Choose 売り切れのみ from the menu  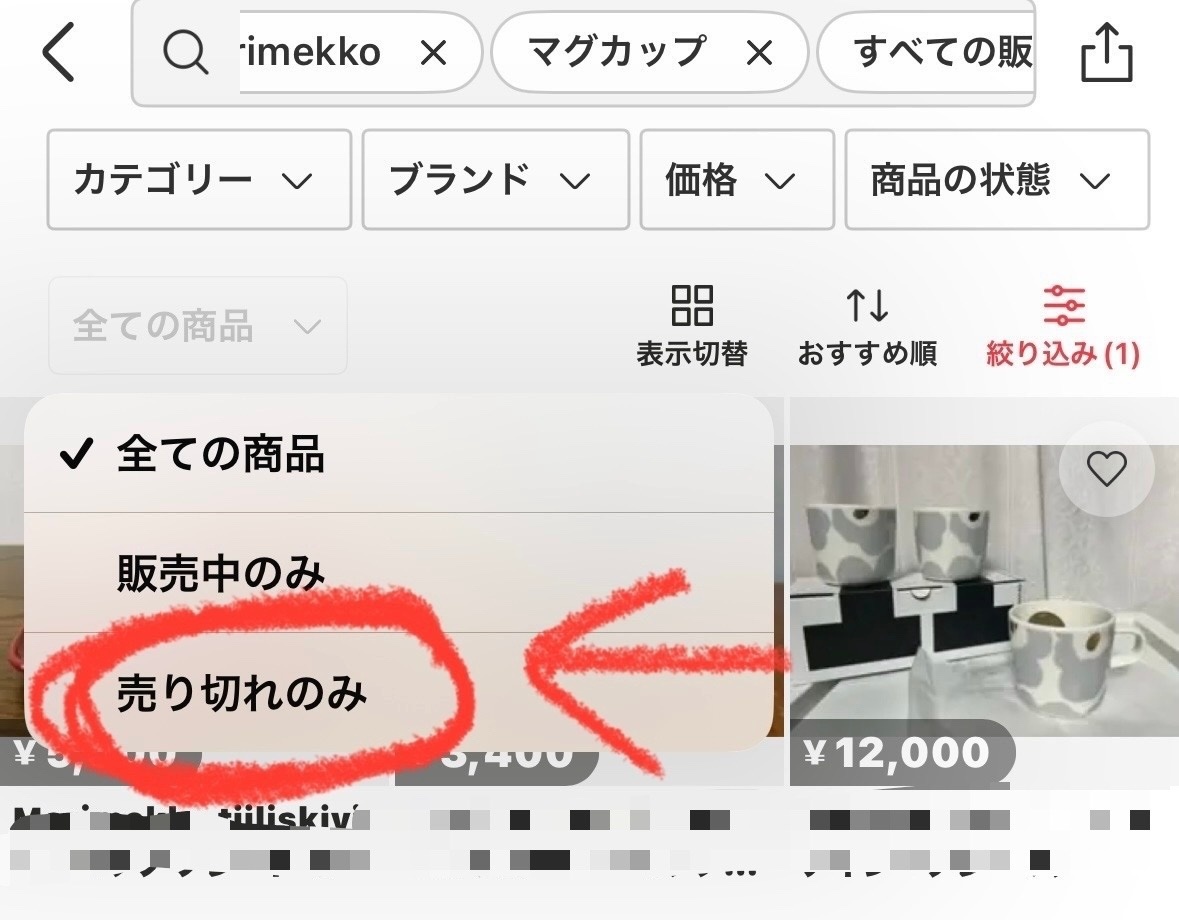(x=399, y=692)
